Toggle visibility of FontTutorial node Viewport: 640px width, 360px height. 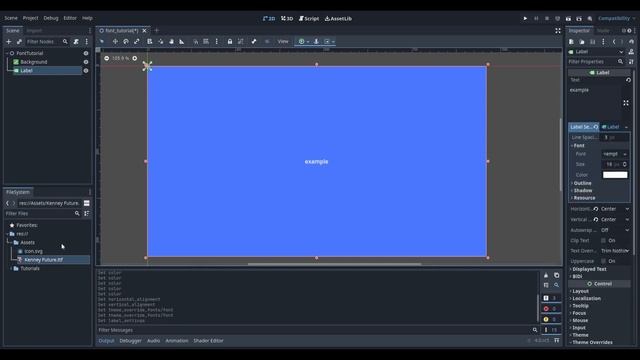pos(86,53)
